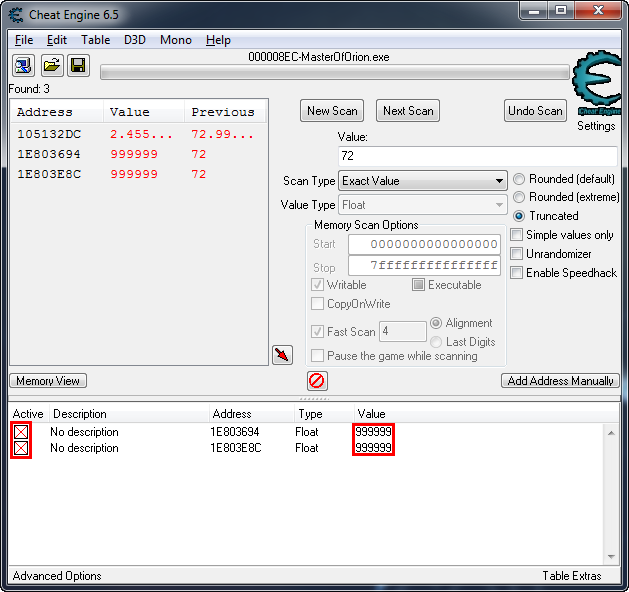
Task: Open the process selector icon
Action: [23, 65]
